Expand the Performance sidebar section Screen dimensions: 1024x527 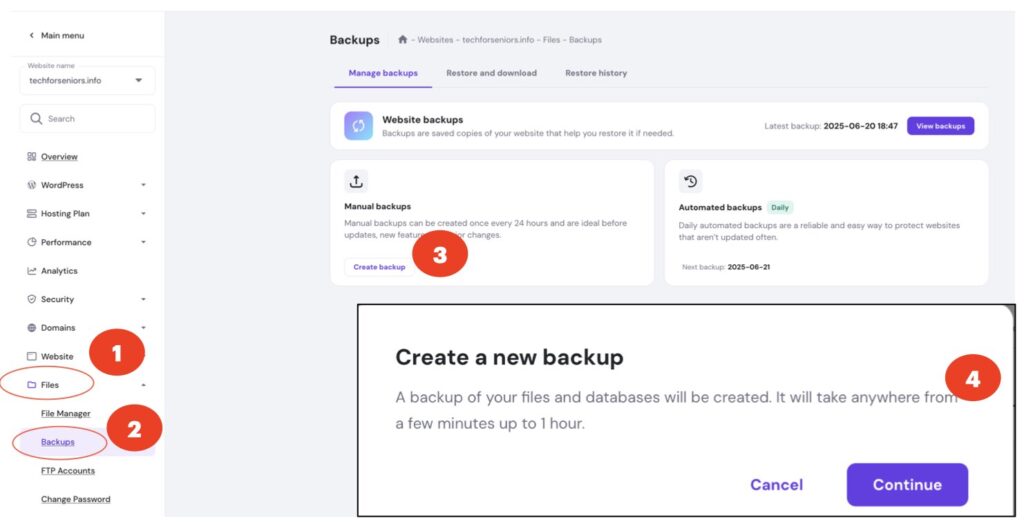click(x=143, y=242)
